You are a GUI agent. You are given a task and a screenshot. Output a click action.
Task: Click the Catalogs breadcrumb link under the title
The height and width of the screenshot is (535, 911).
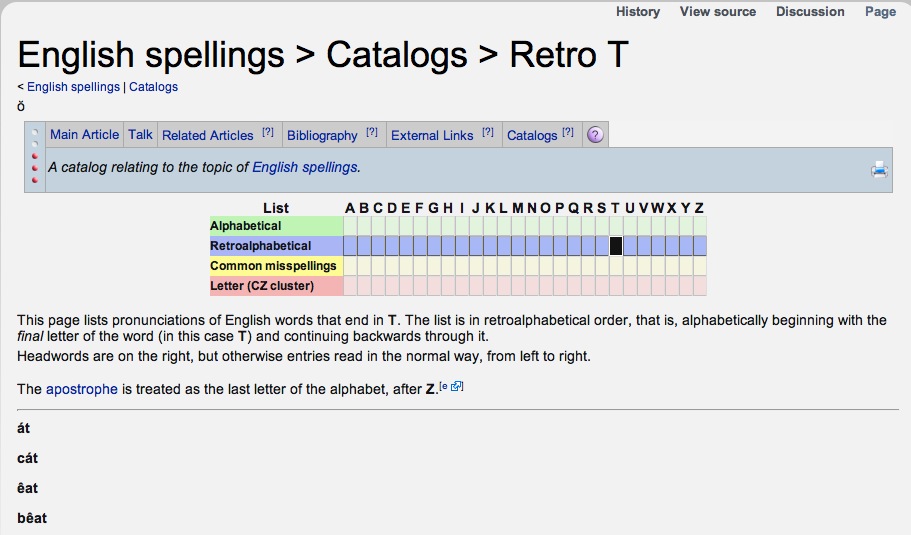[x=153, y=87]
